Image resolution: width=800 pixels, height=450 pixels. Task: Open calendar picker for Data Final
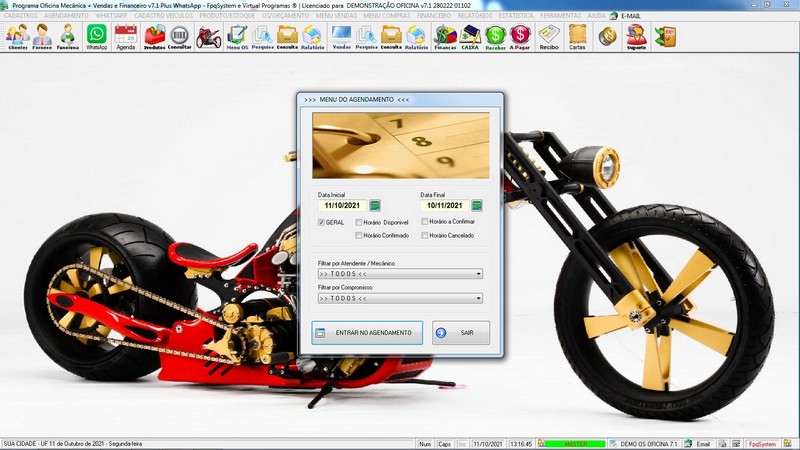[x=477, y=206]
